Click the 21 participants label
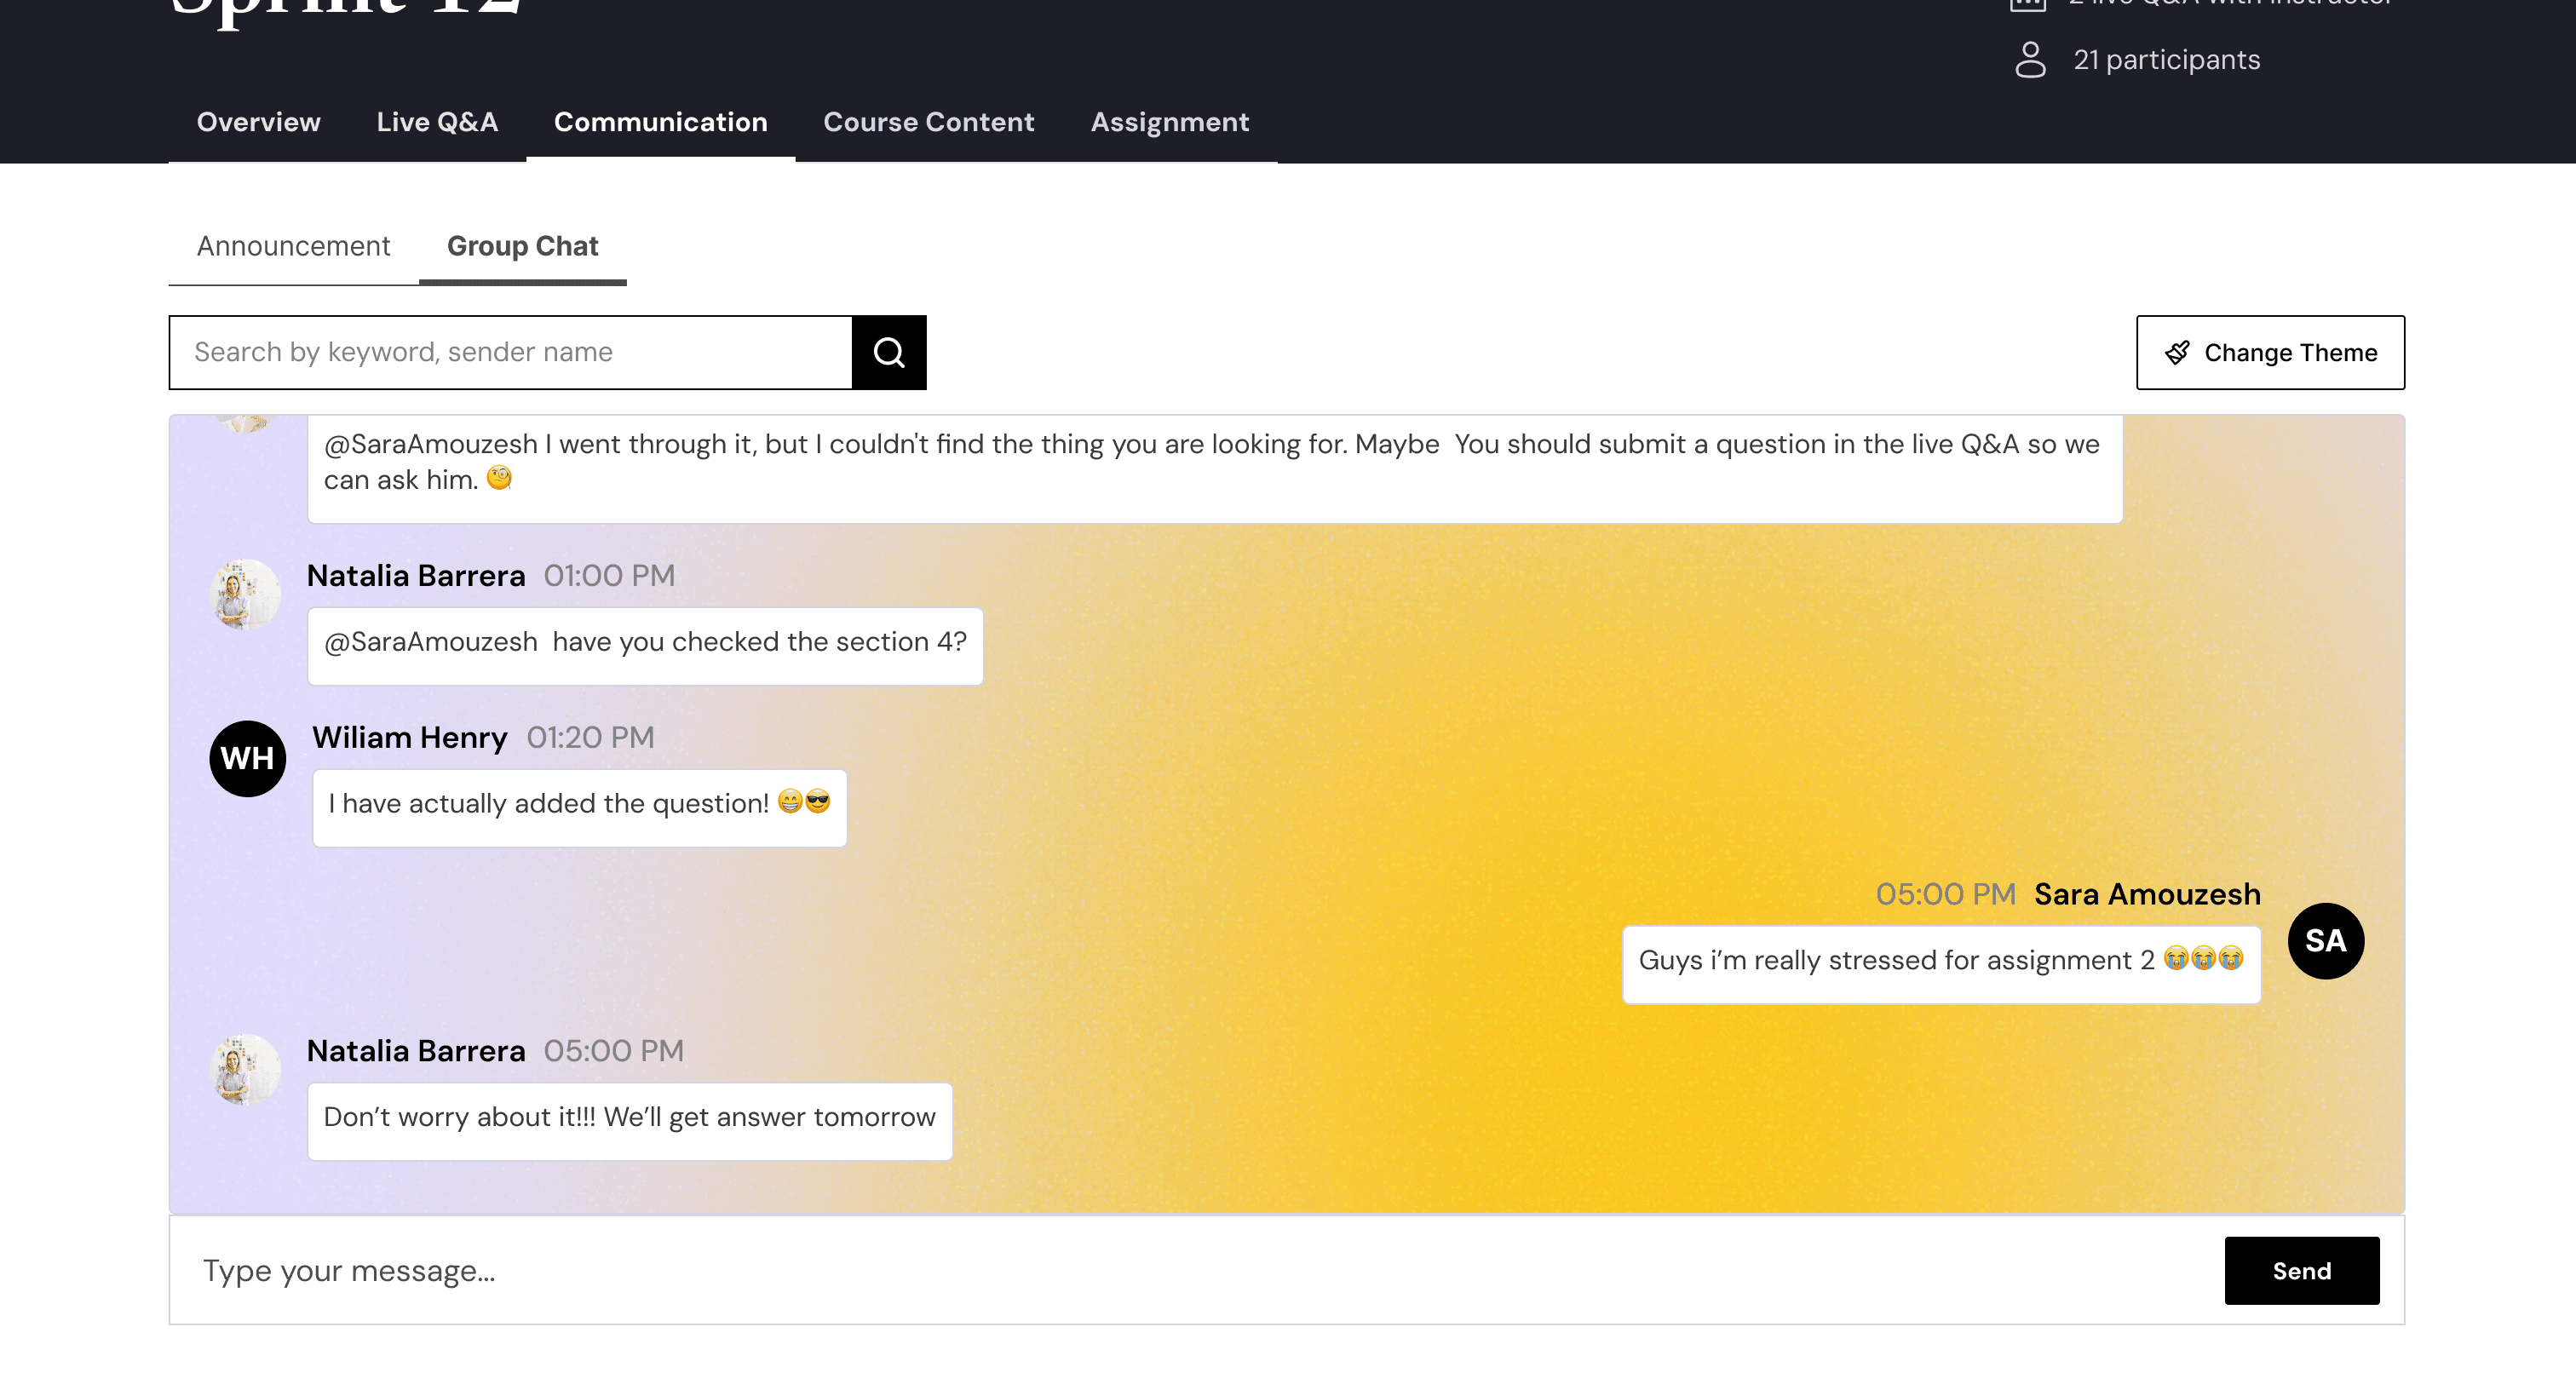Image resolution: width=2576 pixels, height=1373 pixels. (x=2166, y=60)
